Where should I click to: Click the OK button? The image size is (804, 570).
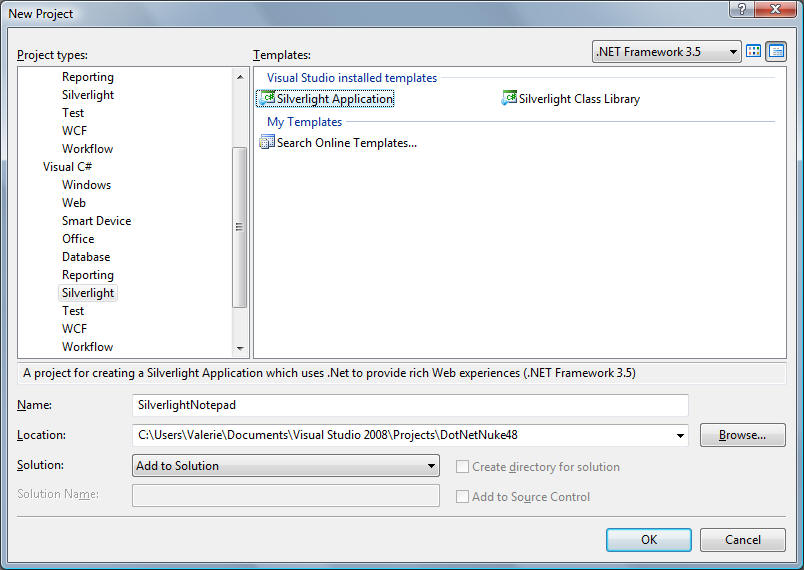648,540
